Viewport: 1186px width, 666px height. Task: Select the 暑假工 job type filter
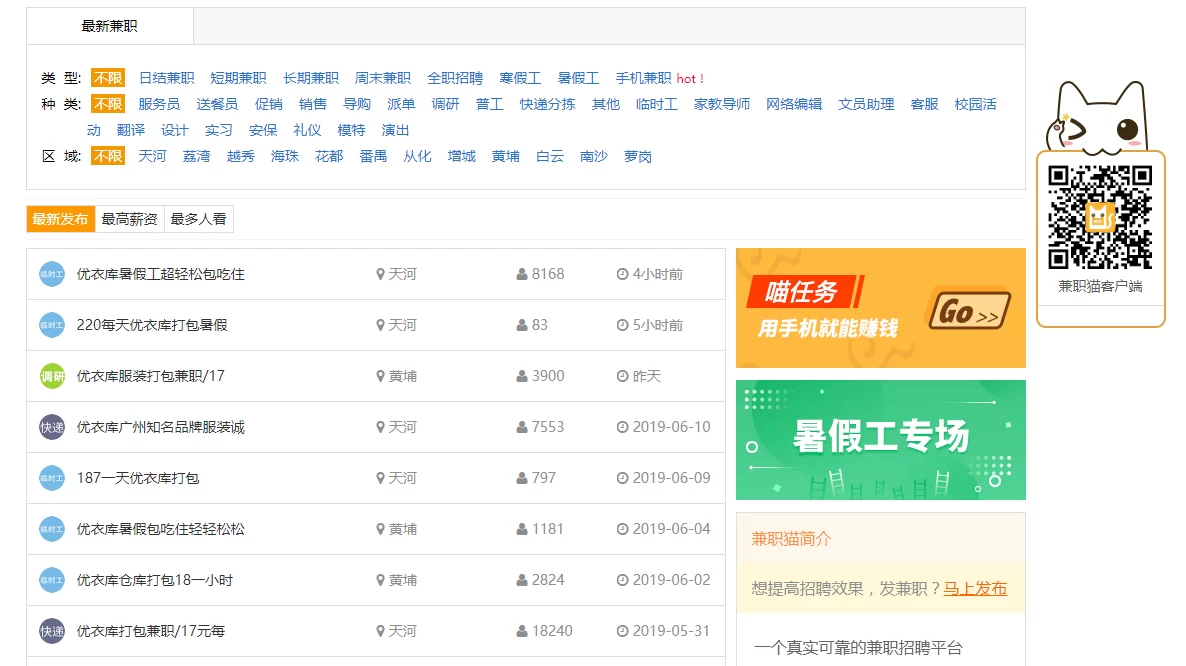click(579, 77)
